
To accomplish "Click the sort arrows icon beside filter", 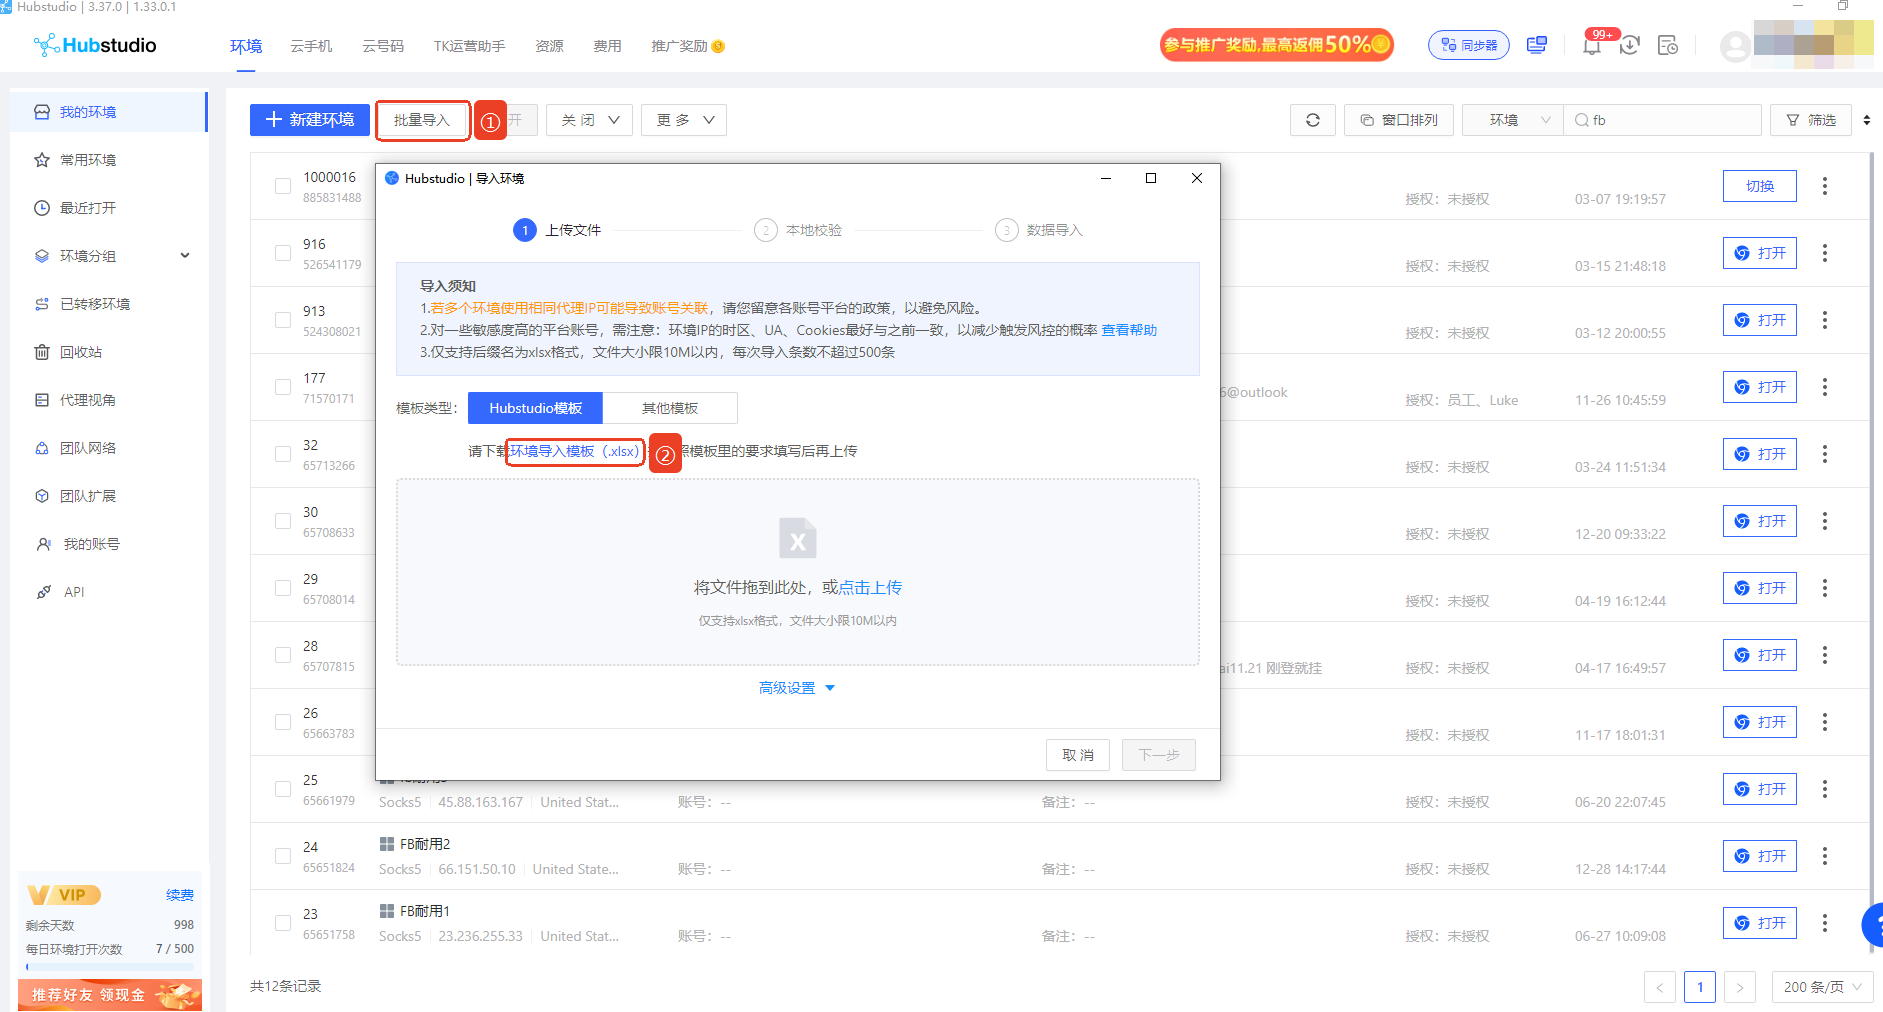I will 1867,120.
